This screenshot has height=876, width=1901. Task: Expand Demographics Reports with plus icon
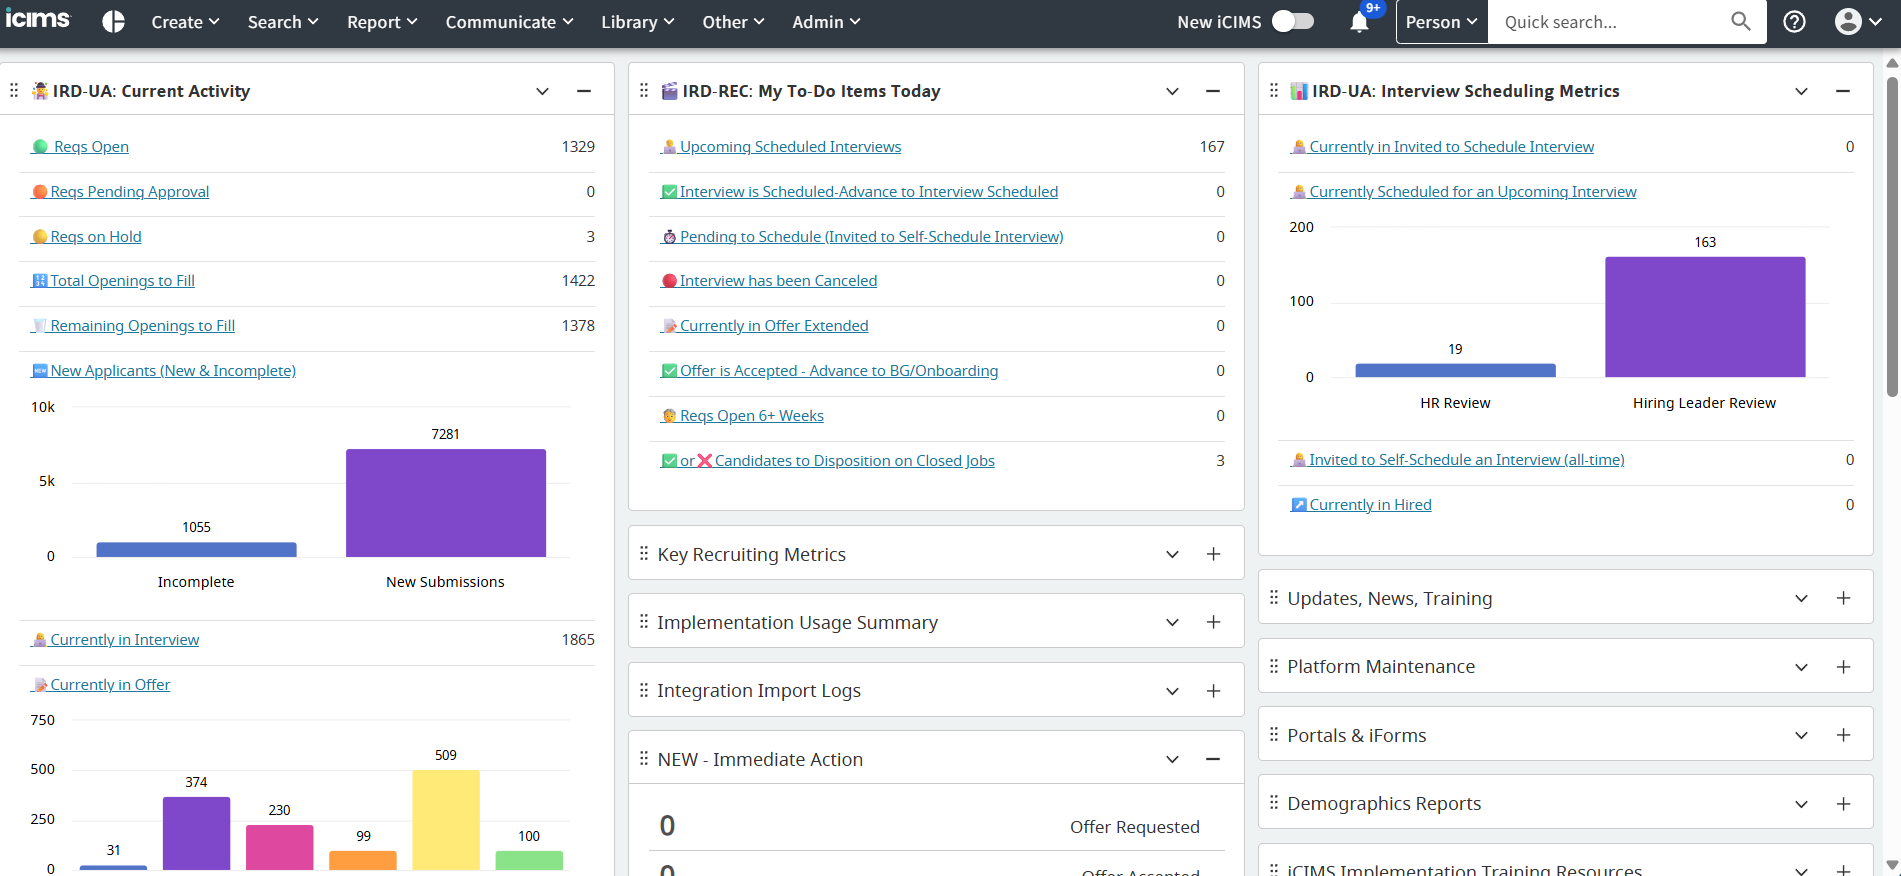(1843, 804)
